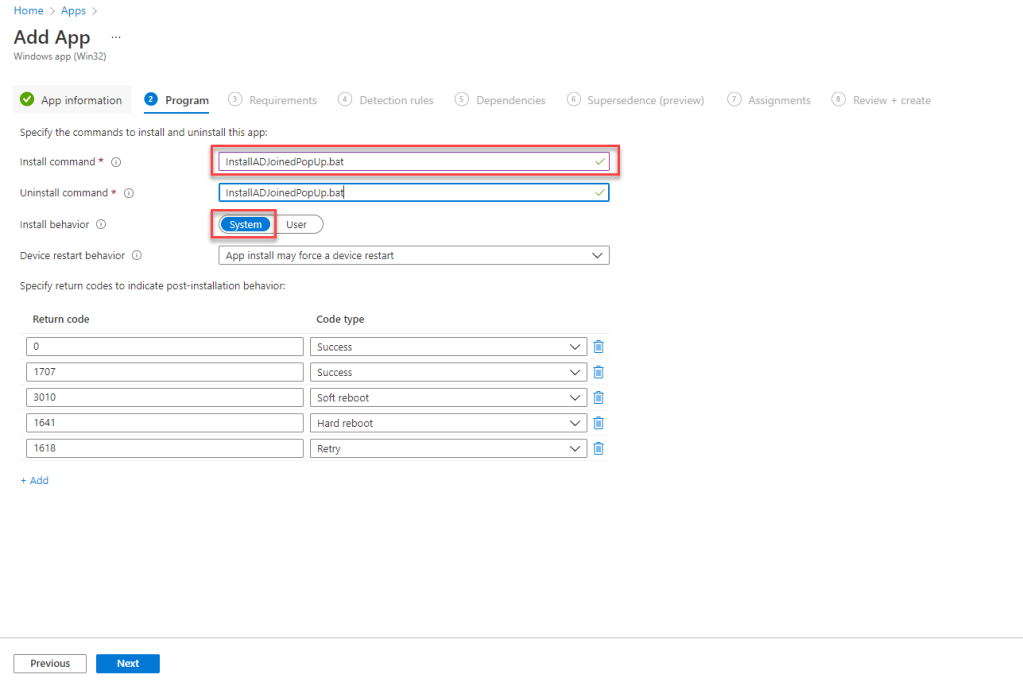Delete the 1618 Retry return code
The height and width of the screenshot is (686, 1023).
click(x=598, y=449)
